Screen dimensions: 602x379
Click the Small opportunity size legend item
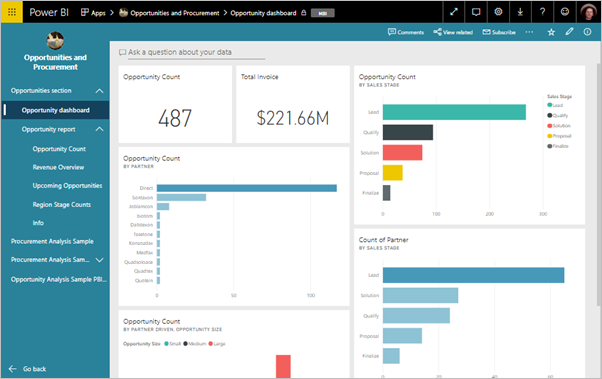click(172, 344)
